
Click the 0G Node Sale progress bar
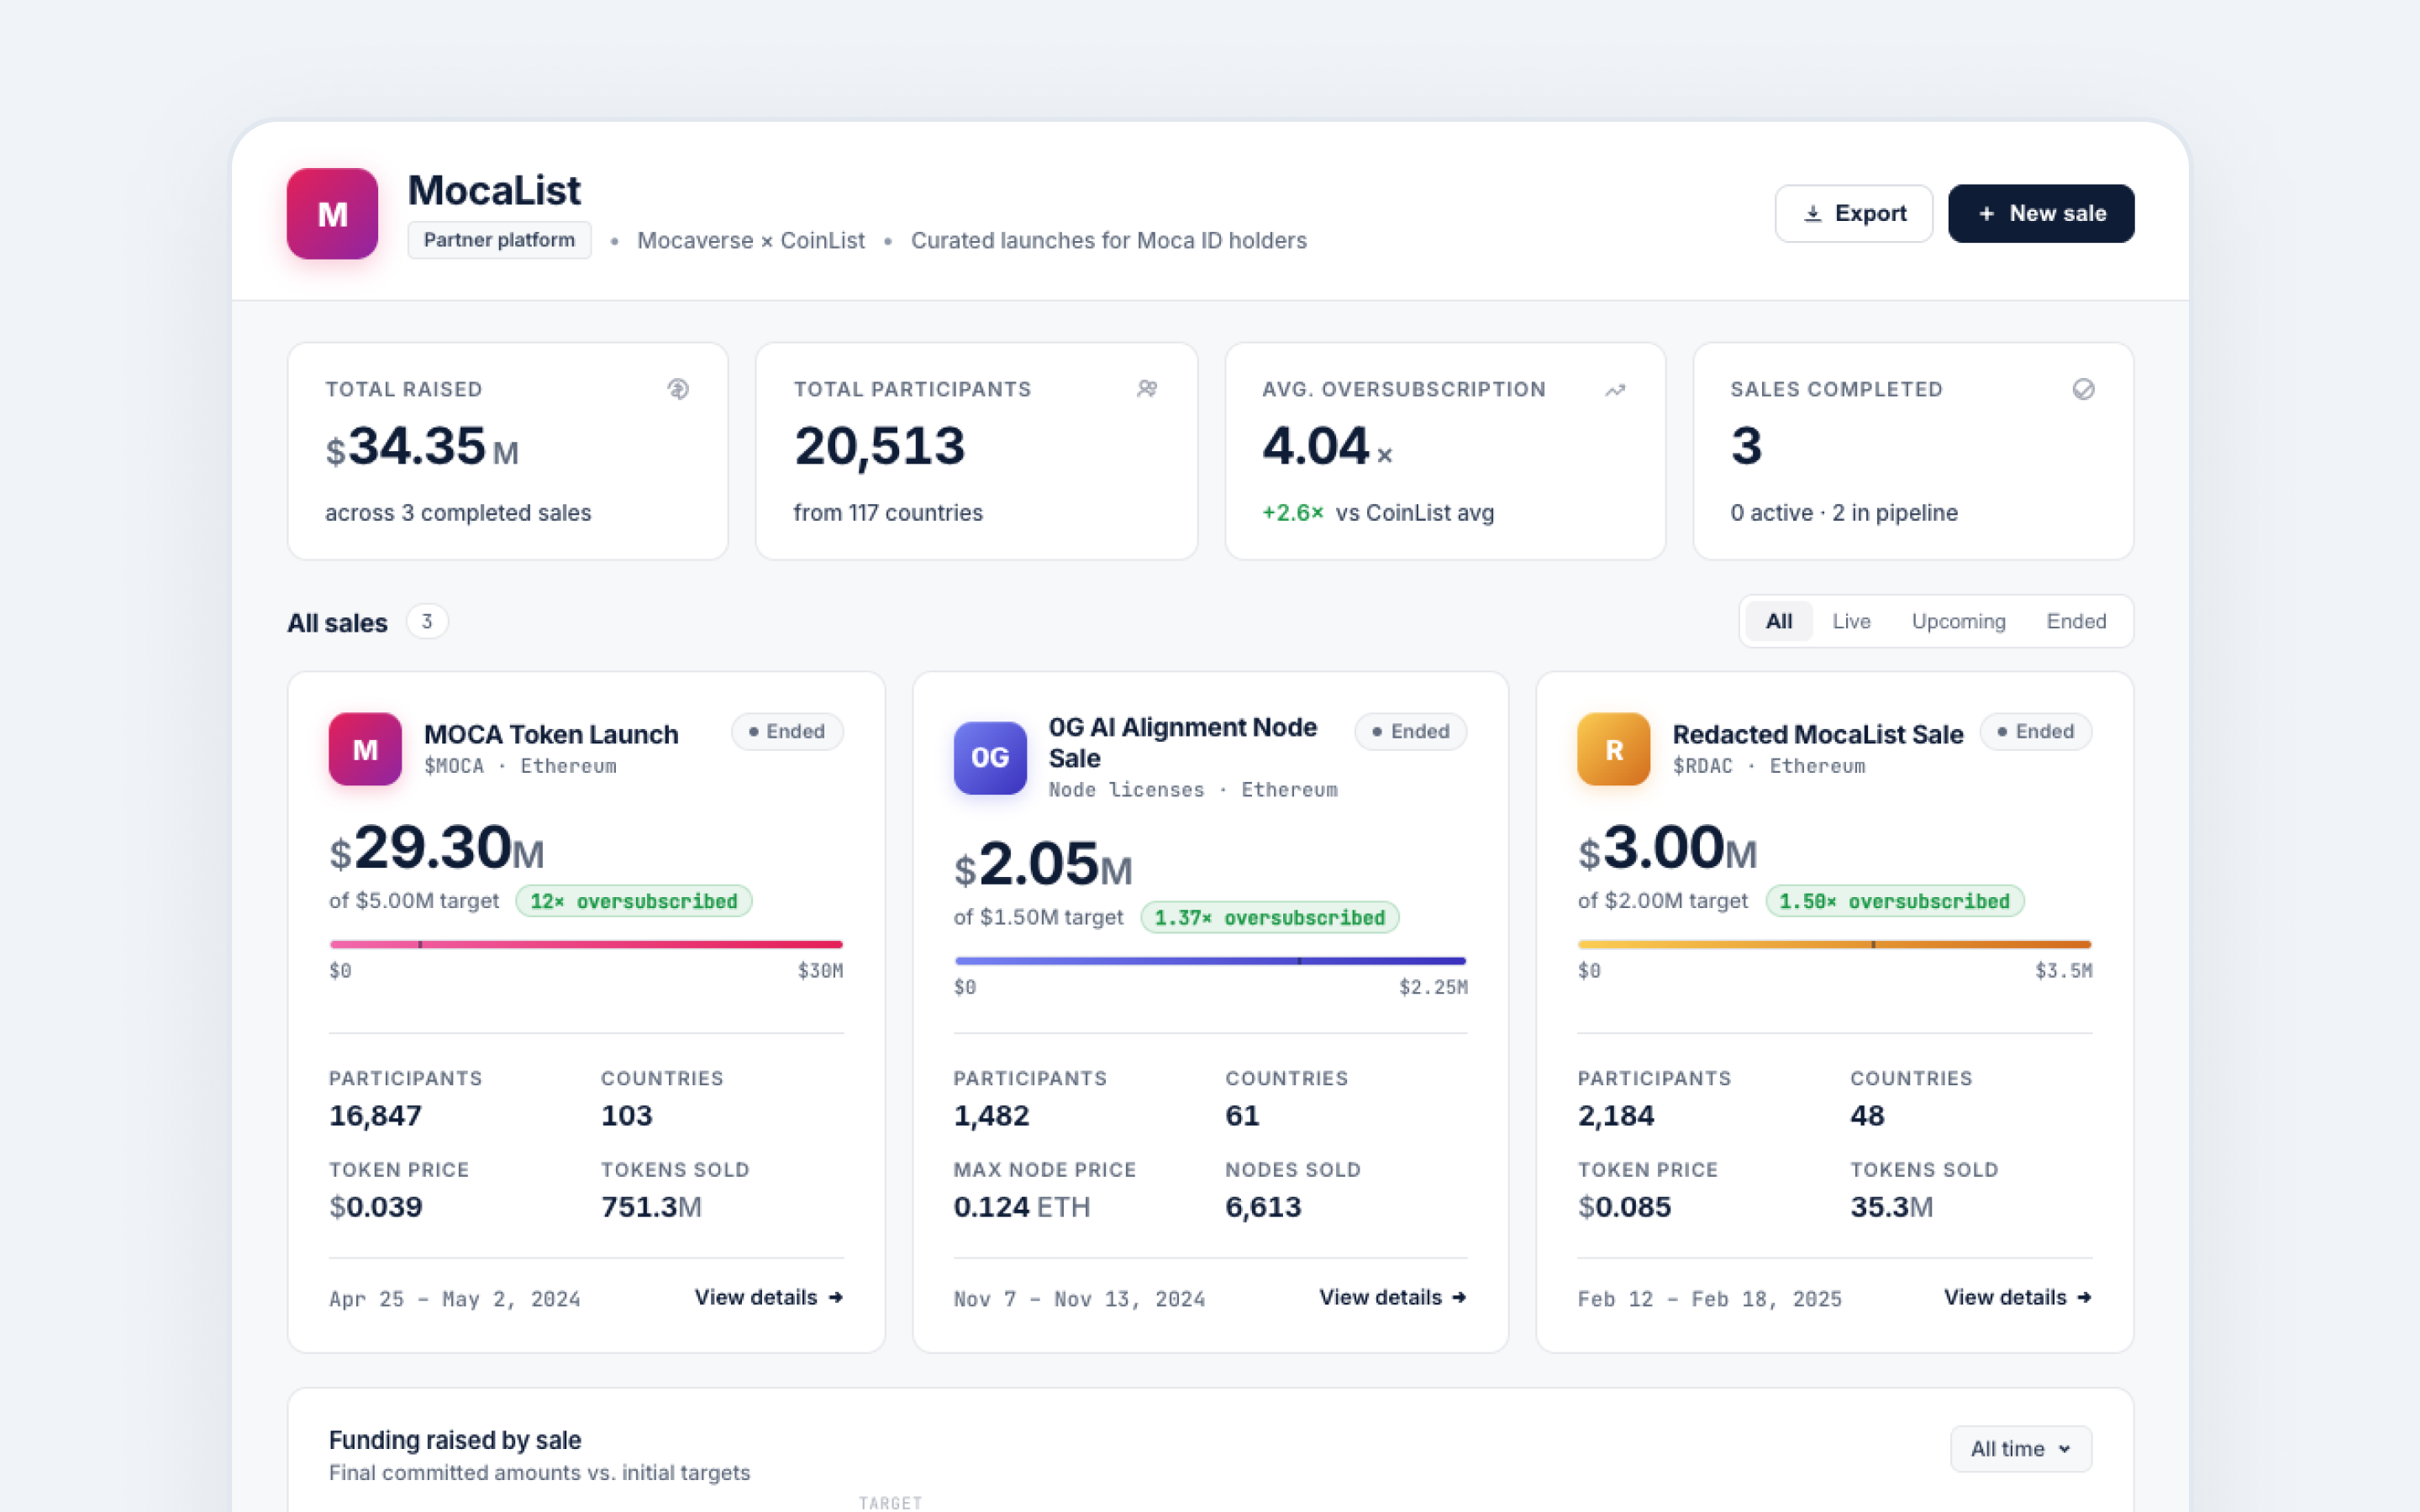tap(1210, 961)
